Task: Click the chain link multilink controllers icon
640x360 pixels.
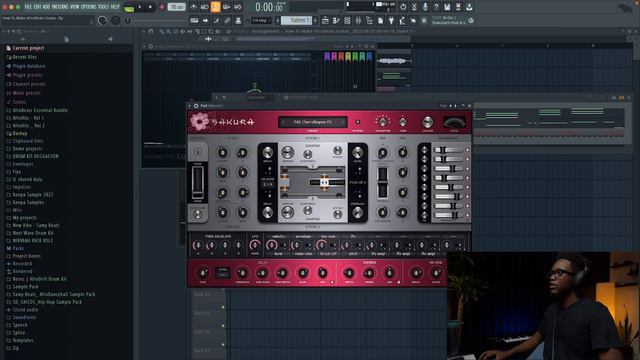Action: click(x=227, y=20)
